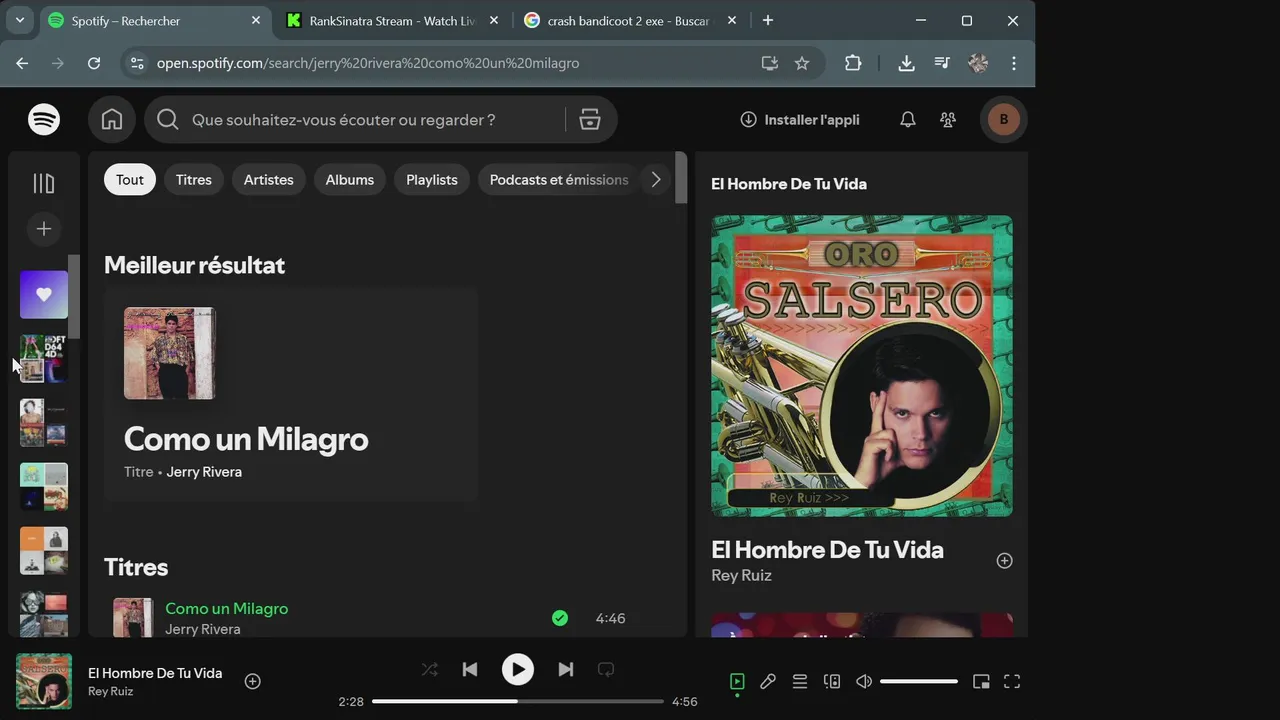Go to Spotify Home

112,120
